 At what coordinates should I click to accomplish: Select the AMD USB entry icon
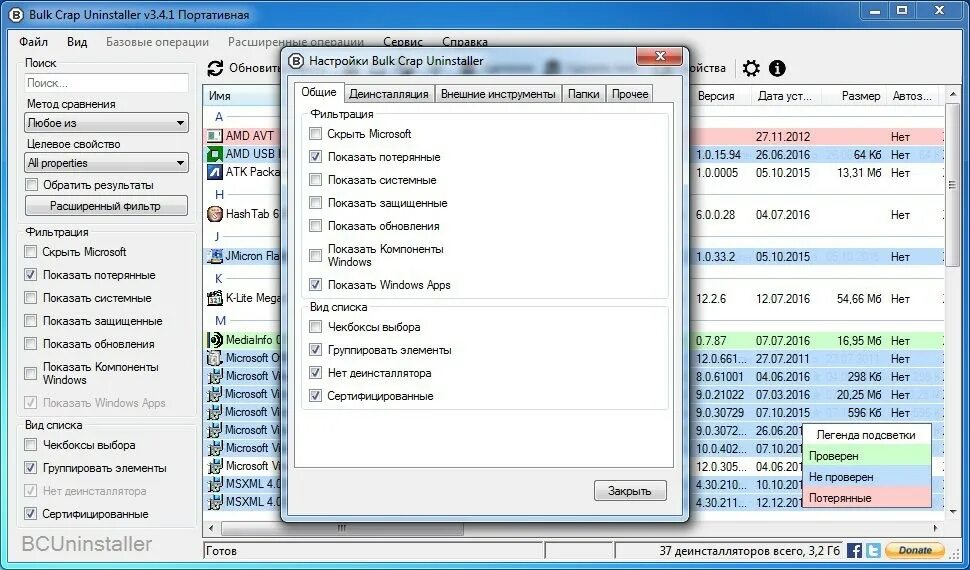tap(215, 153)
